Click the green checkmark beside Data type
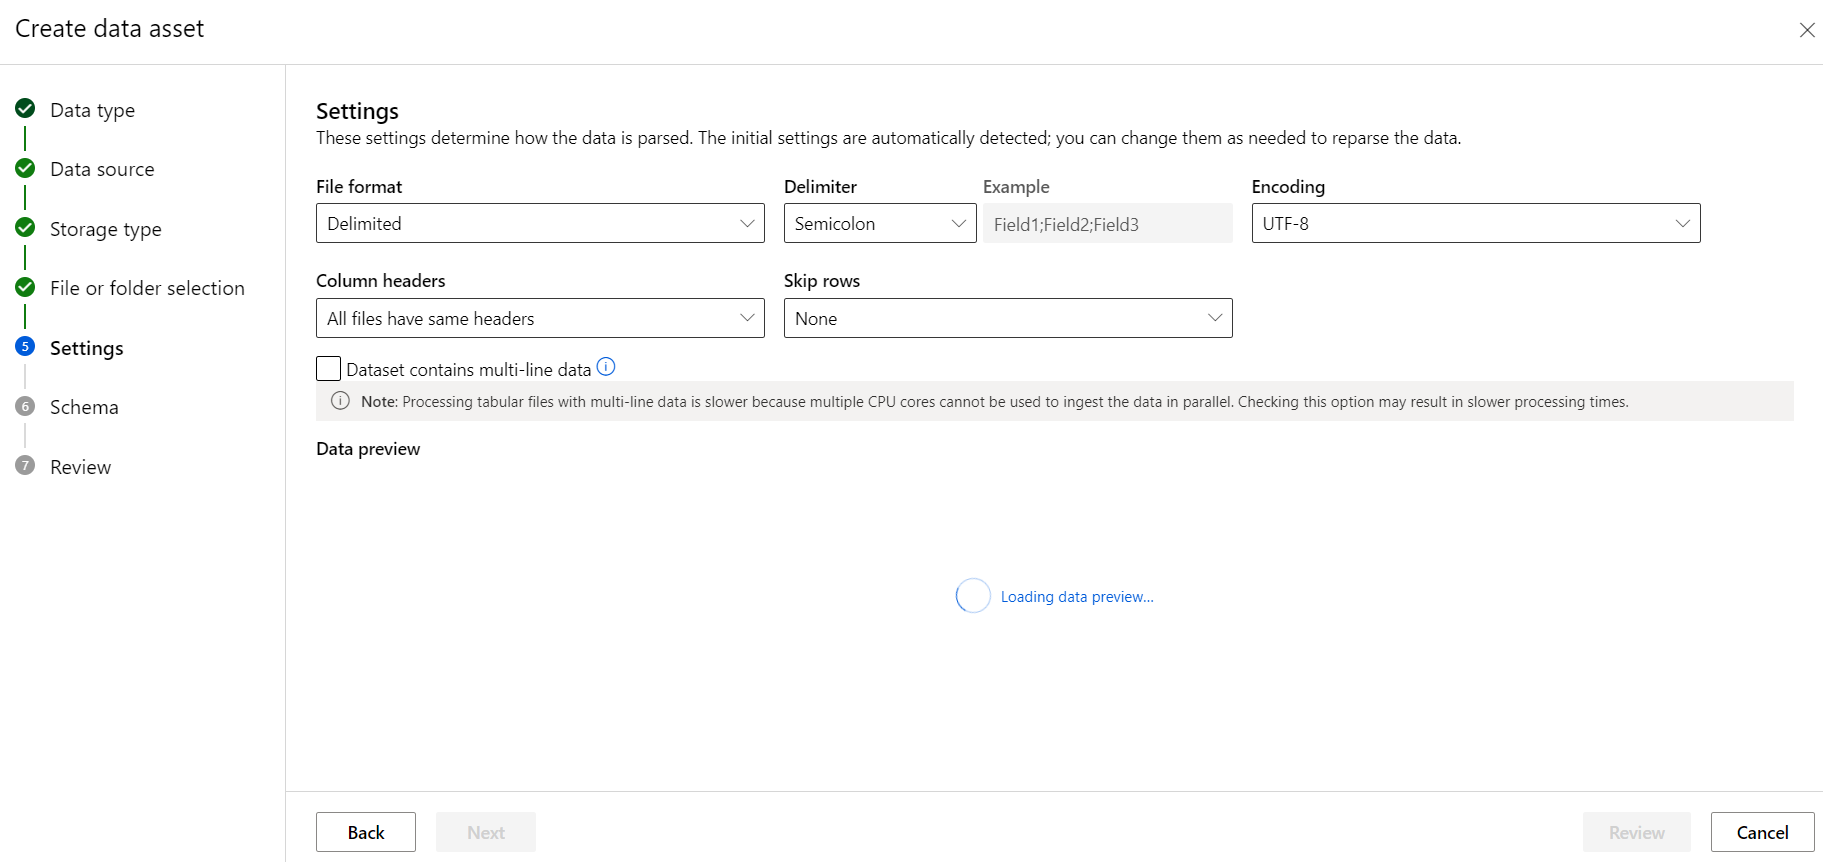The image size is (1823, 862). (x=26, y=109)
